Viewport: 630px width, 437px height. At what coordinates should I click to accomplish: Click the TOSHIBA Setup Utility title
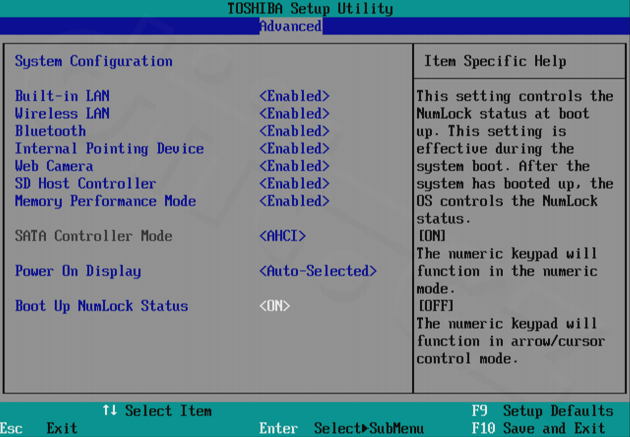pyautogui.click(x=310, y=8)
